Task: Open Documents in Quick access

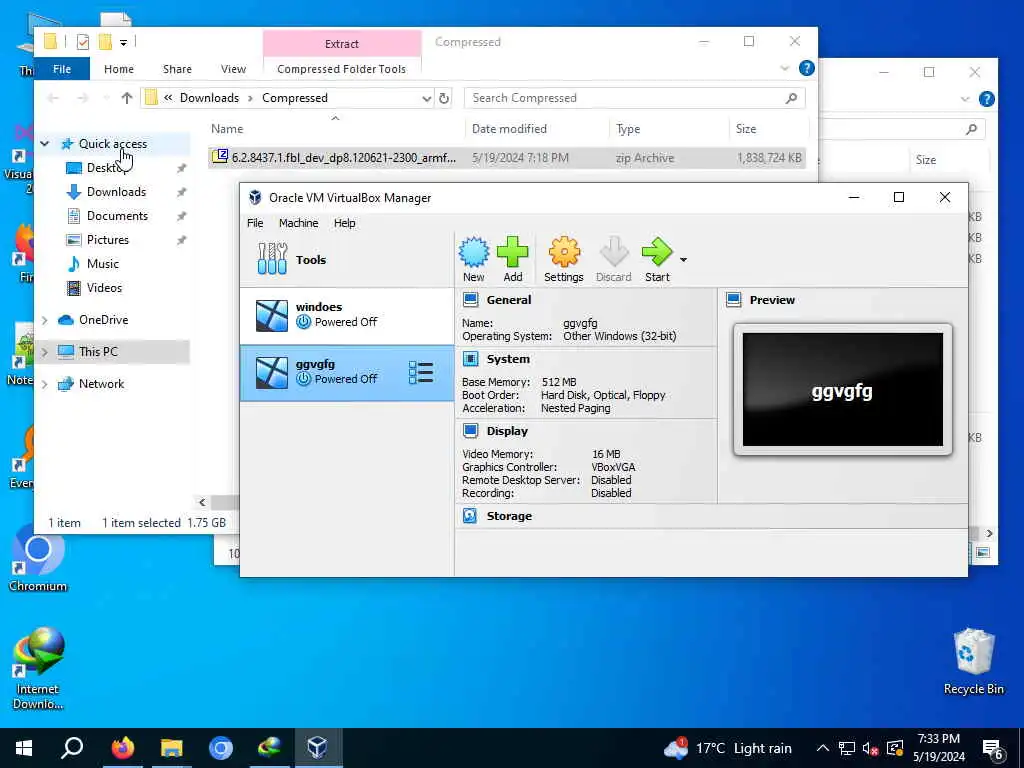Action: click(117, 216)
